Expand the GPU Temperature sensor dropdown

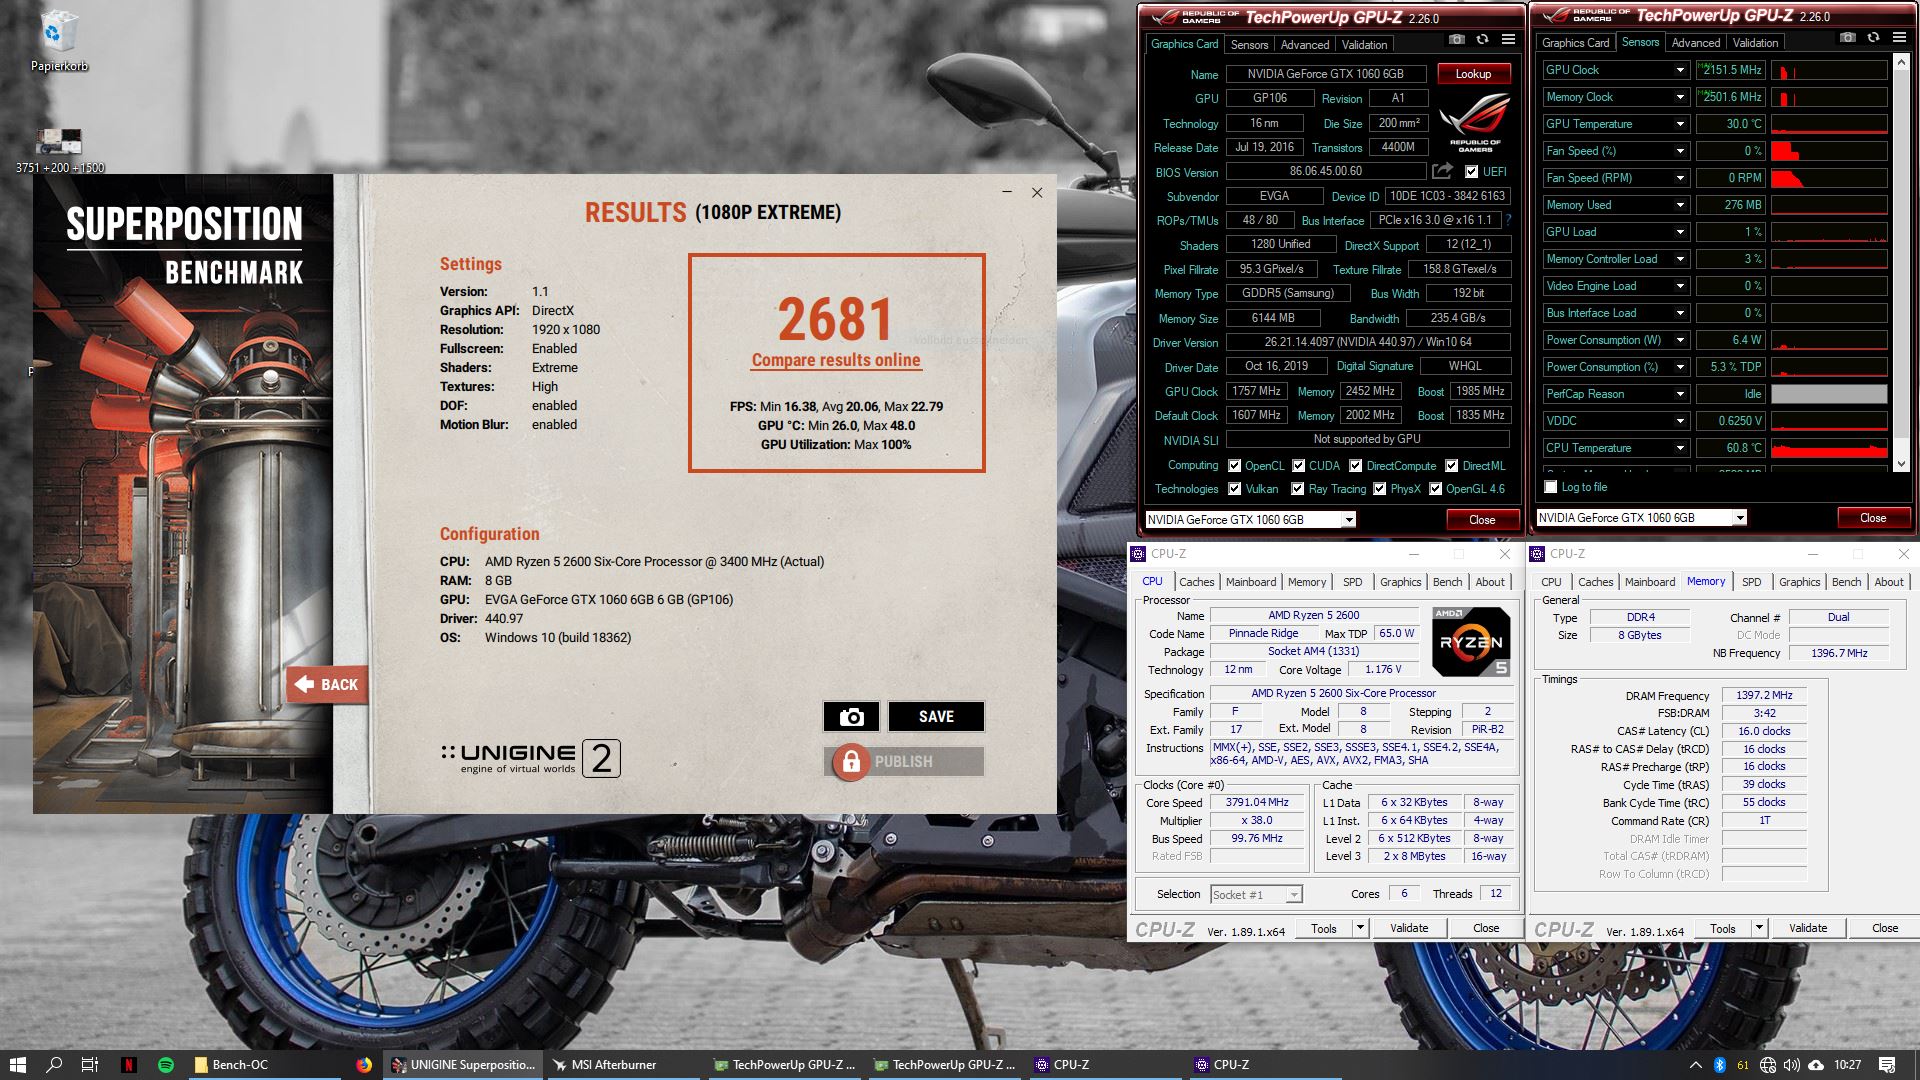[1680, 124]
